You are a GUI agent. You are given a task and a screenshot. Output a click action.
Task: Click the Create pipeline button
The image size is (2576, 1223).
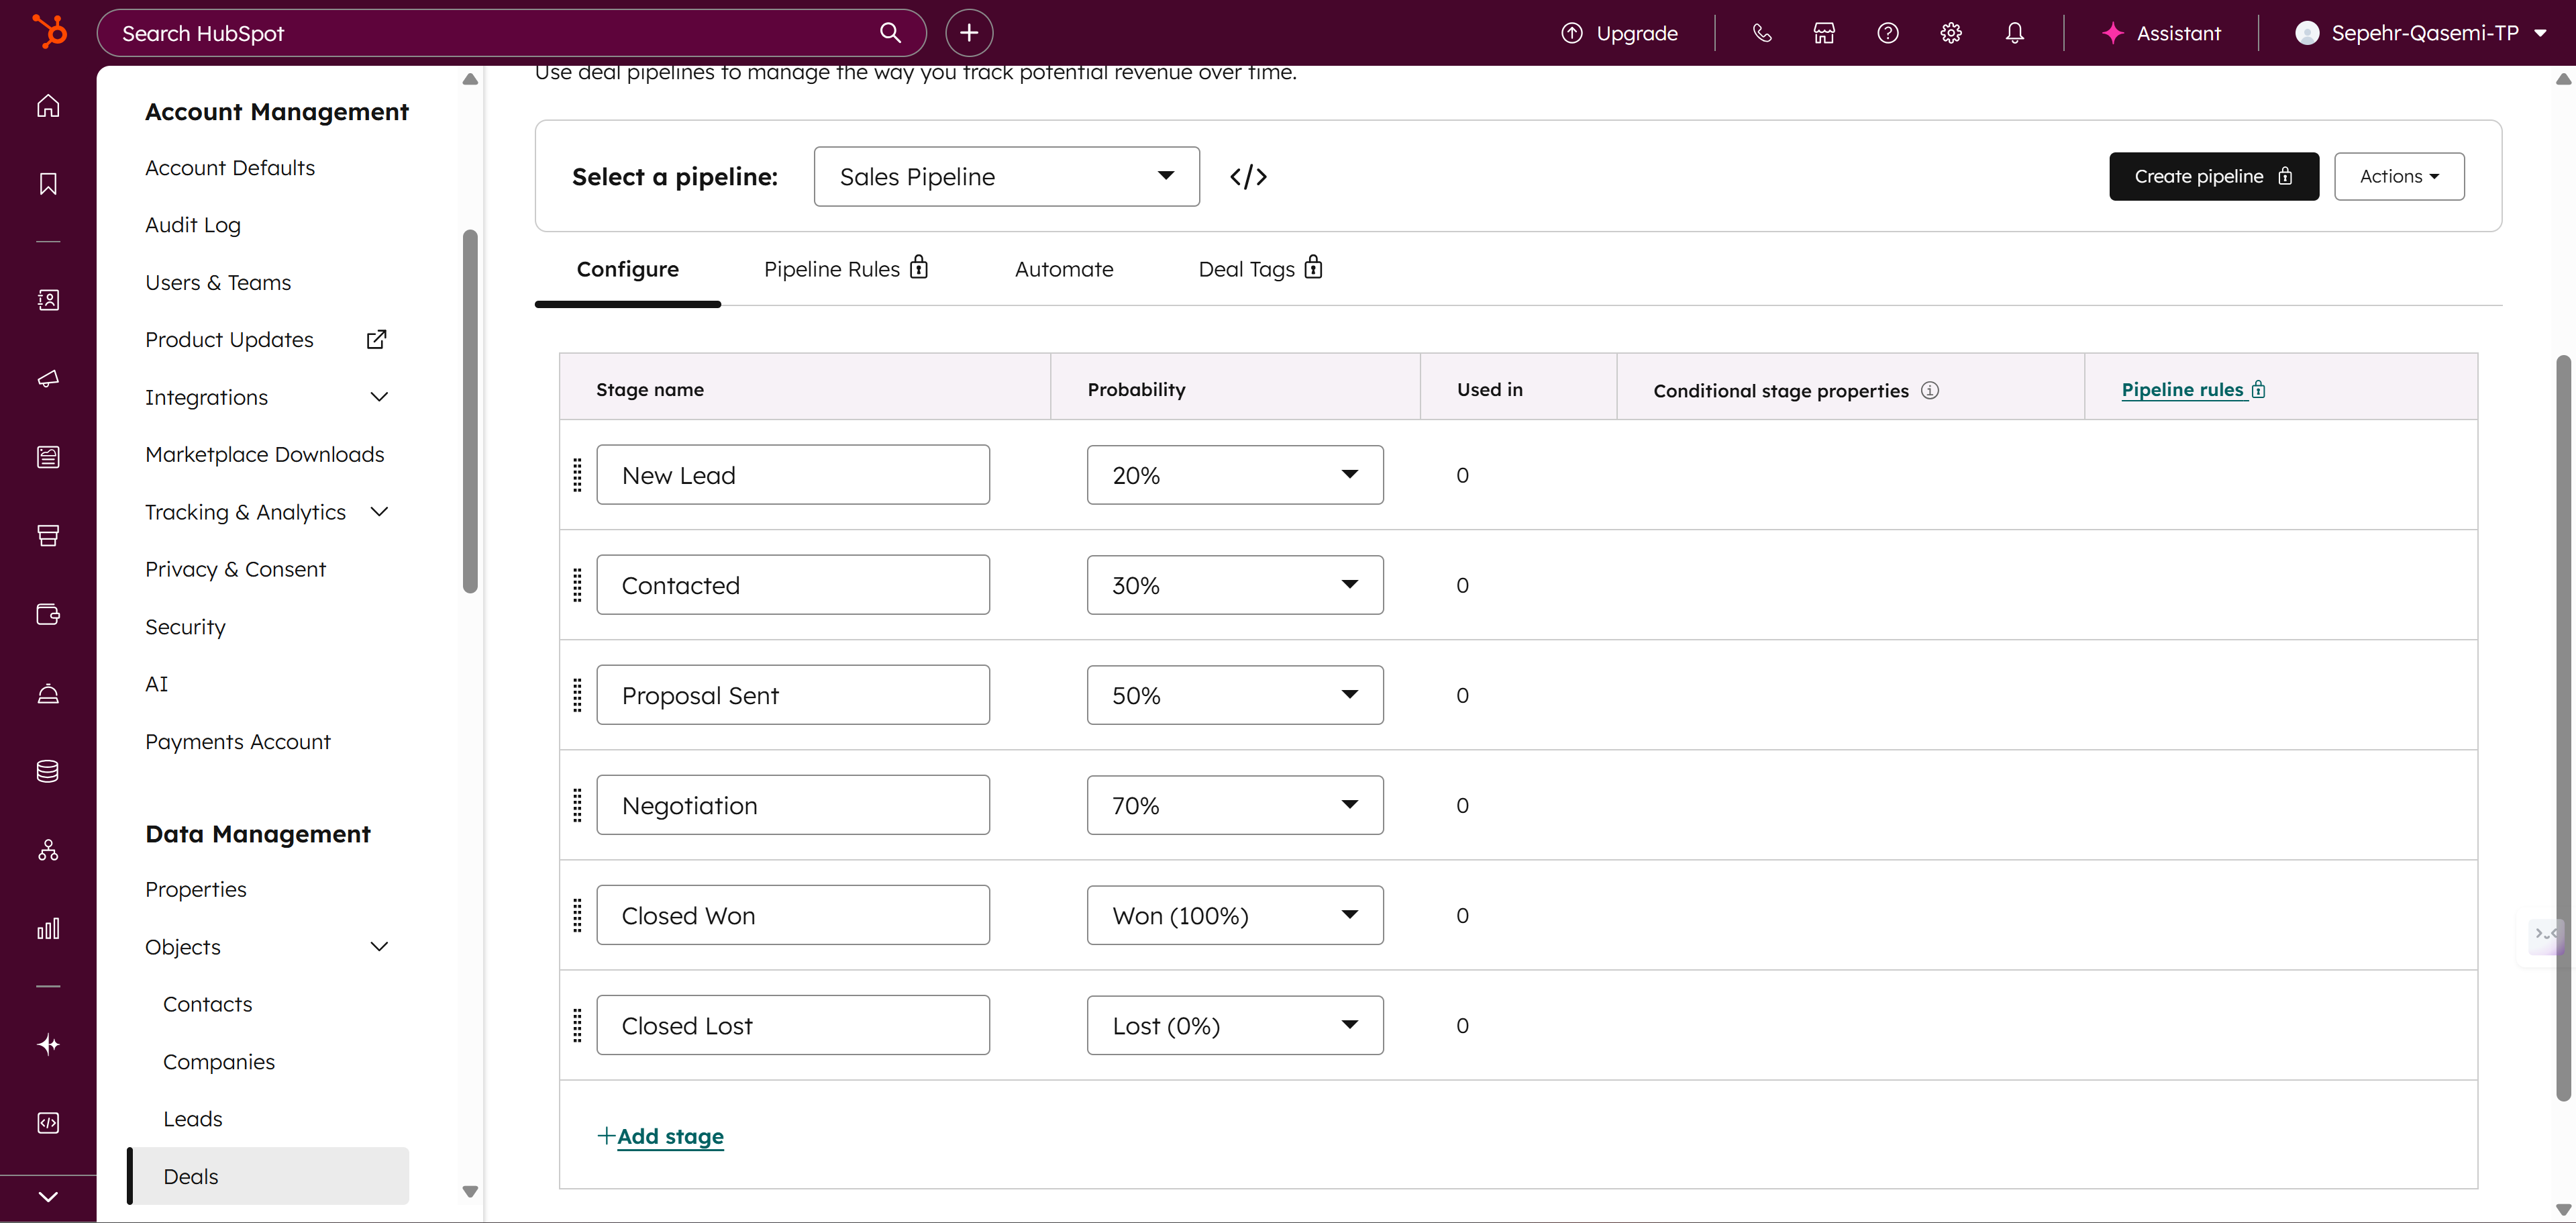point(2213,176)
